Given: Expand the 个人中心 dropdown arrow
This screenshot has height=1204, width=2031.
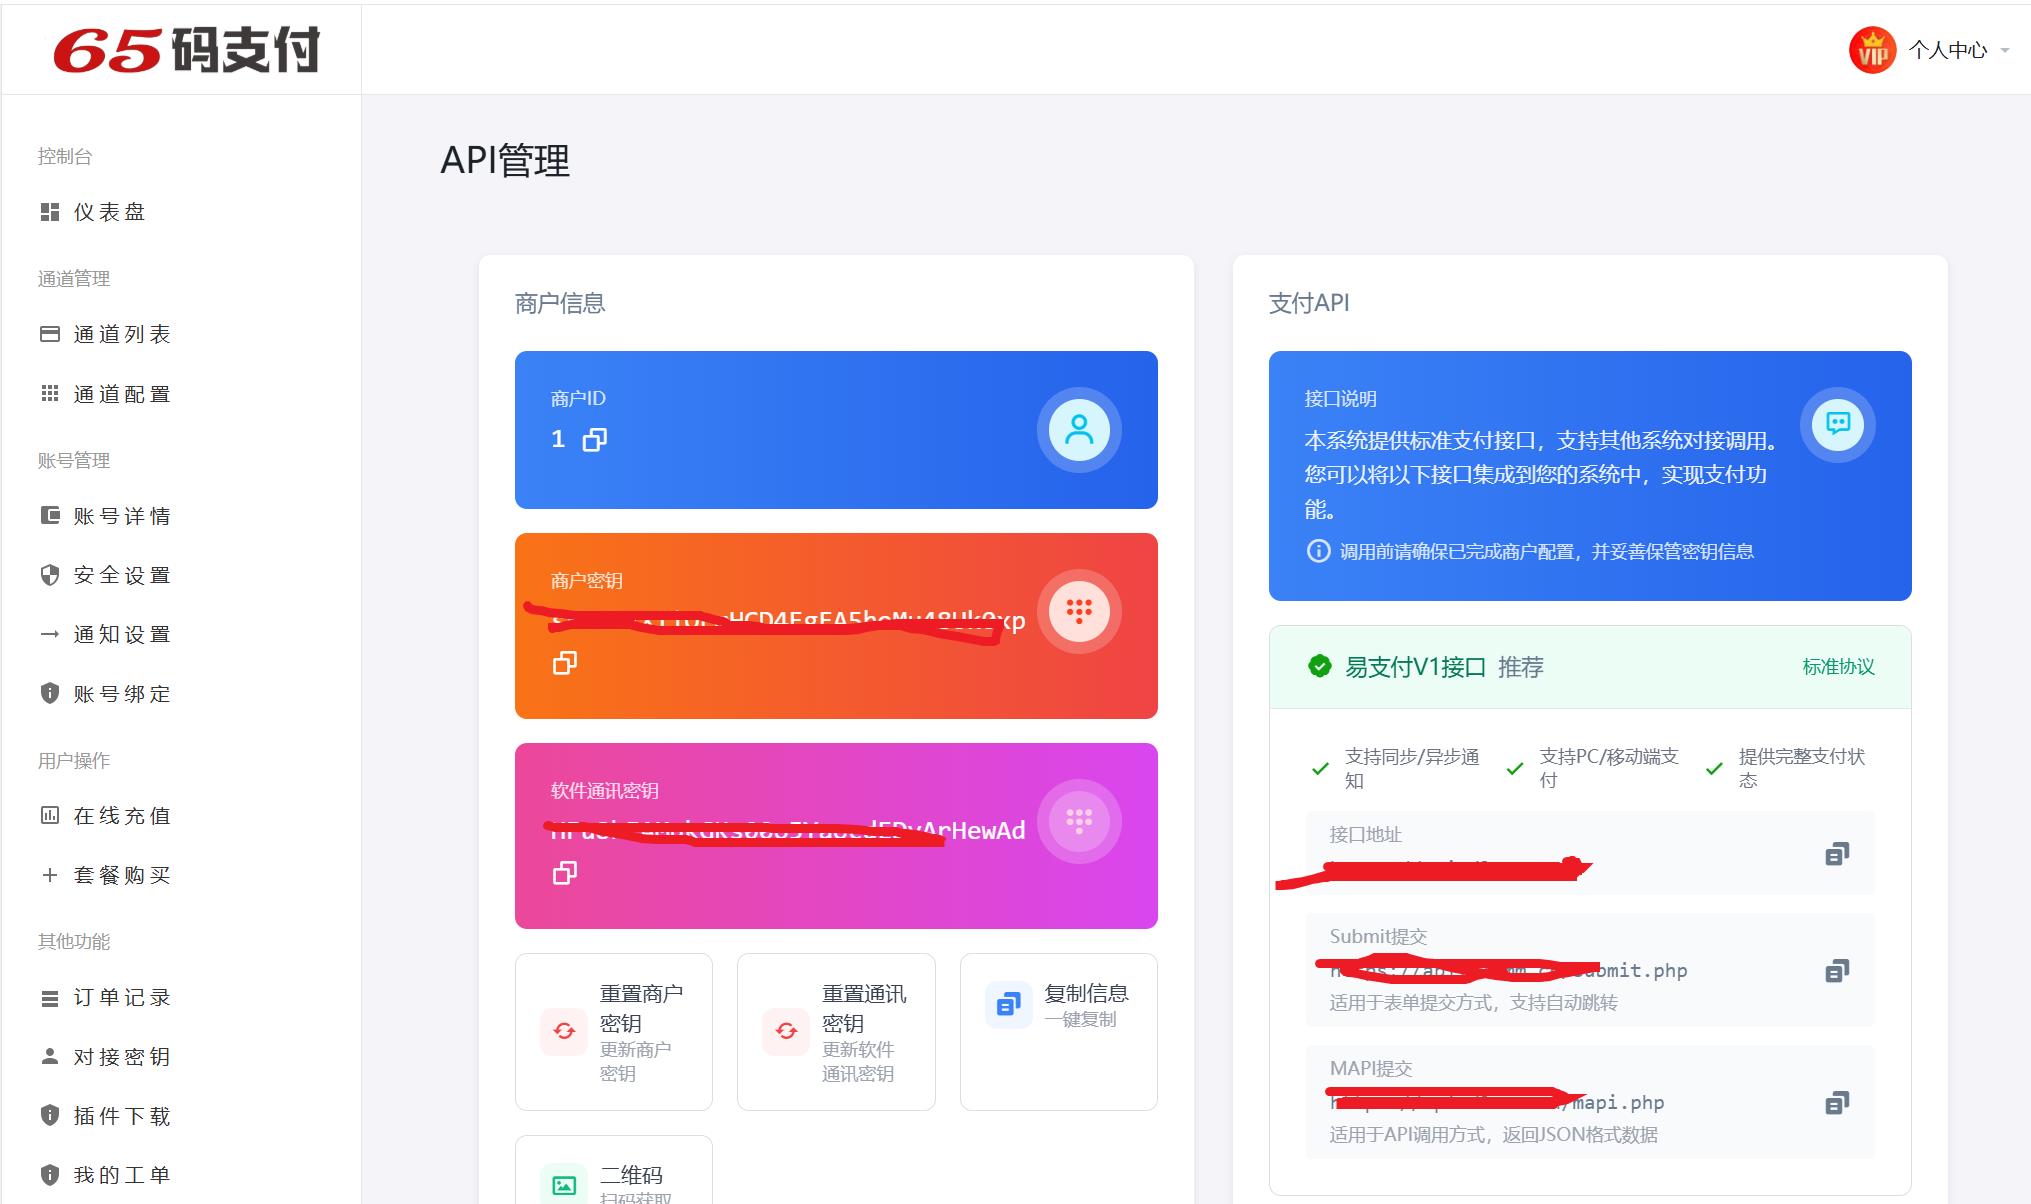Looking at the screenshot, I should pyautogui.click(x=2005, y=51).
